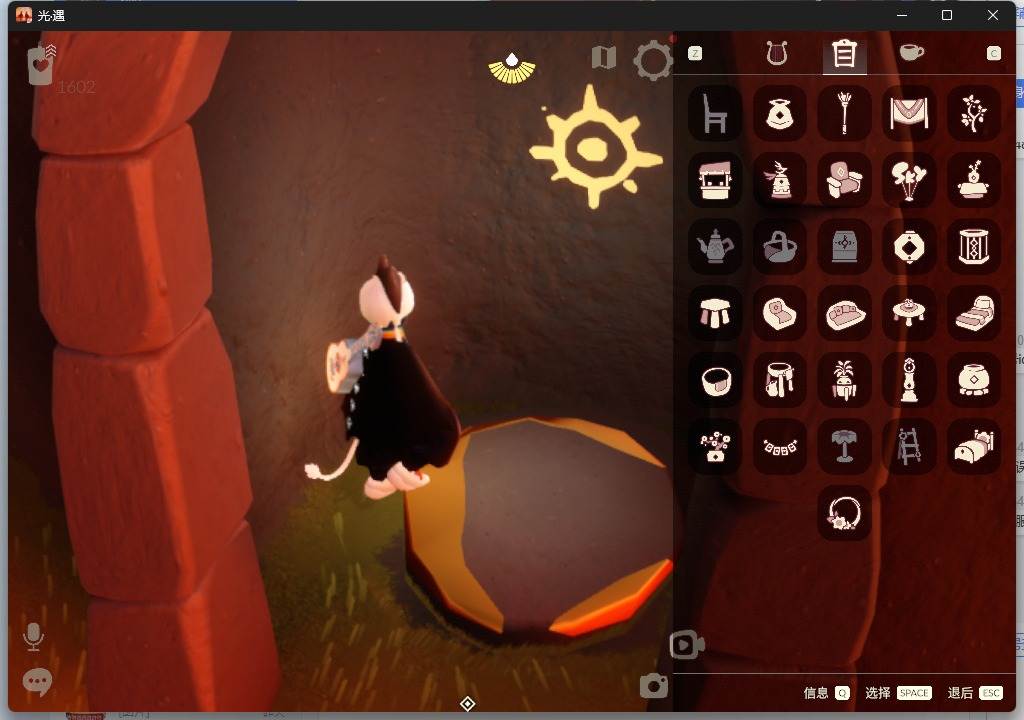The width and height of the screenshot is (1024, 720).
Task: Select the grandfather clock prop
Action: click(x=909, y=380)
